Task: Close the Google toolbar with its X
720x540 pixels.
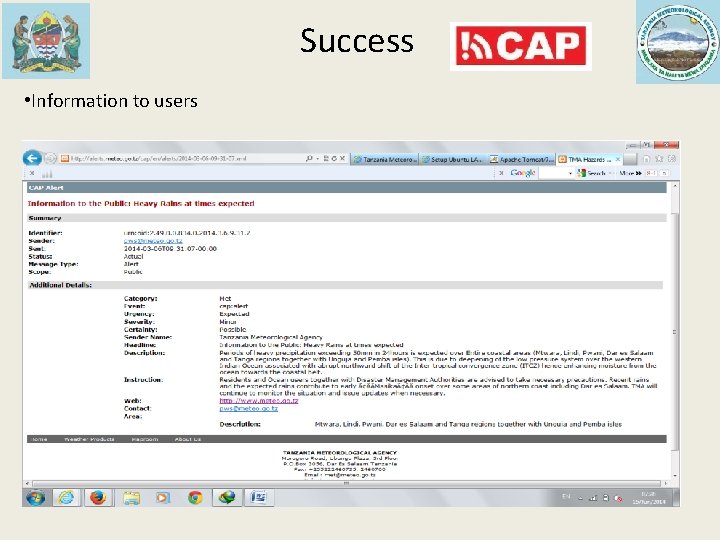Action: 501,173
